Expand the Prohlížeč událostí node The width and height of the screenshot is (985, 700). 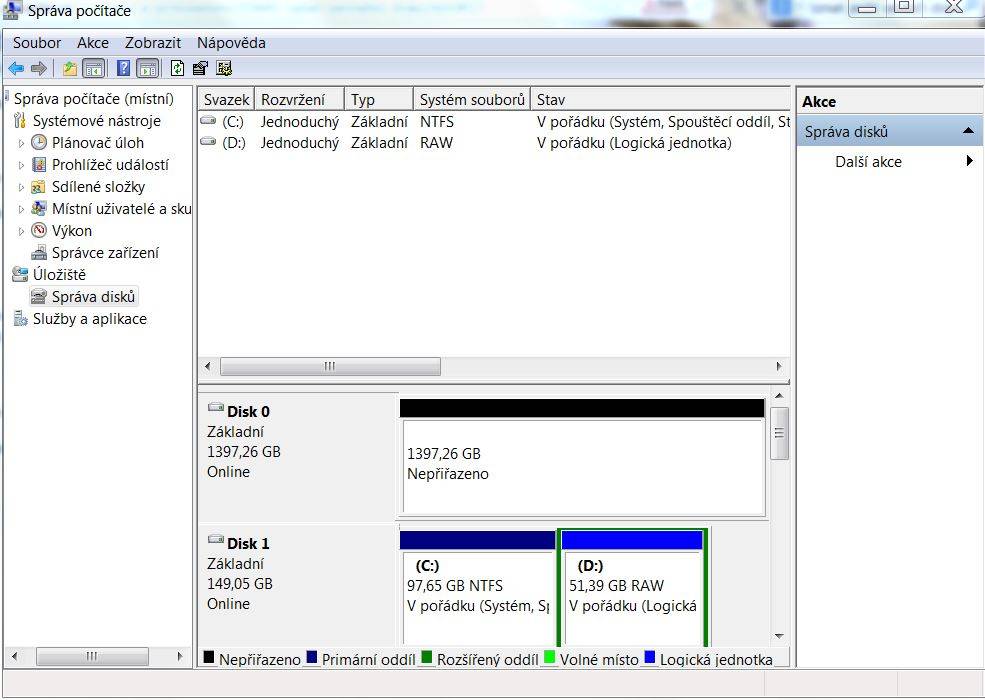(x=21, y=165)
